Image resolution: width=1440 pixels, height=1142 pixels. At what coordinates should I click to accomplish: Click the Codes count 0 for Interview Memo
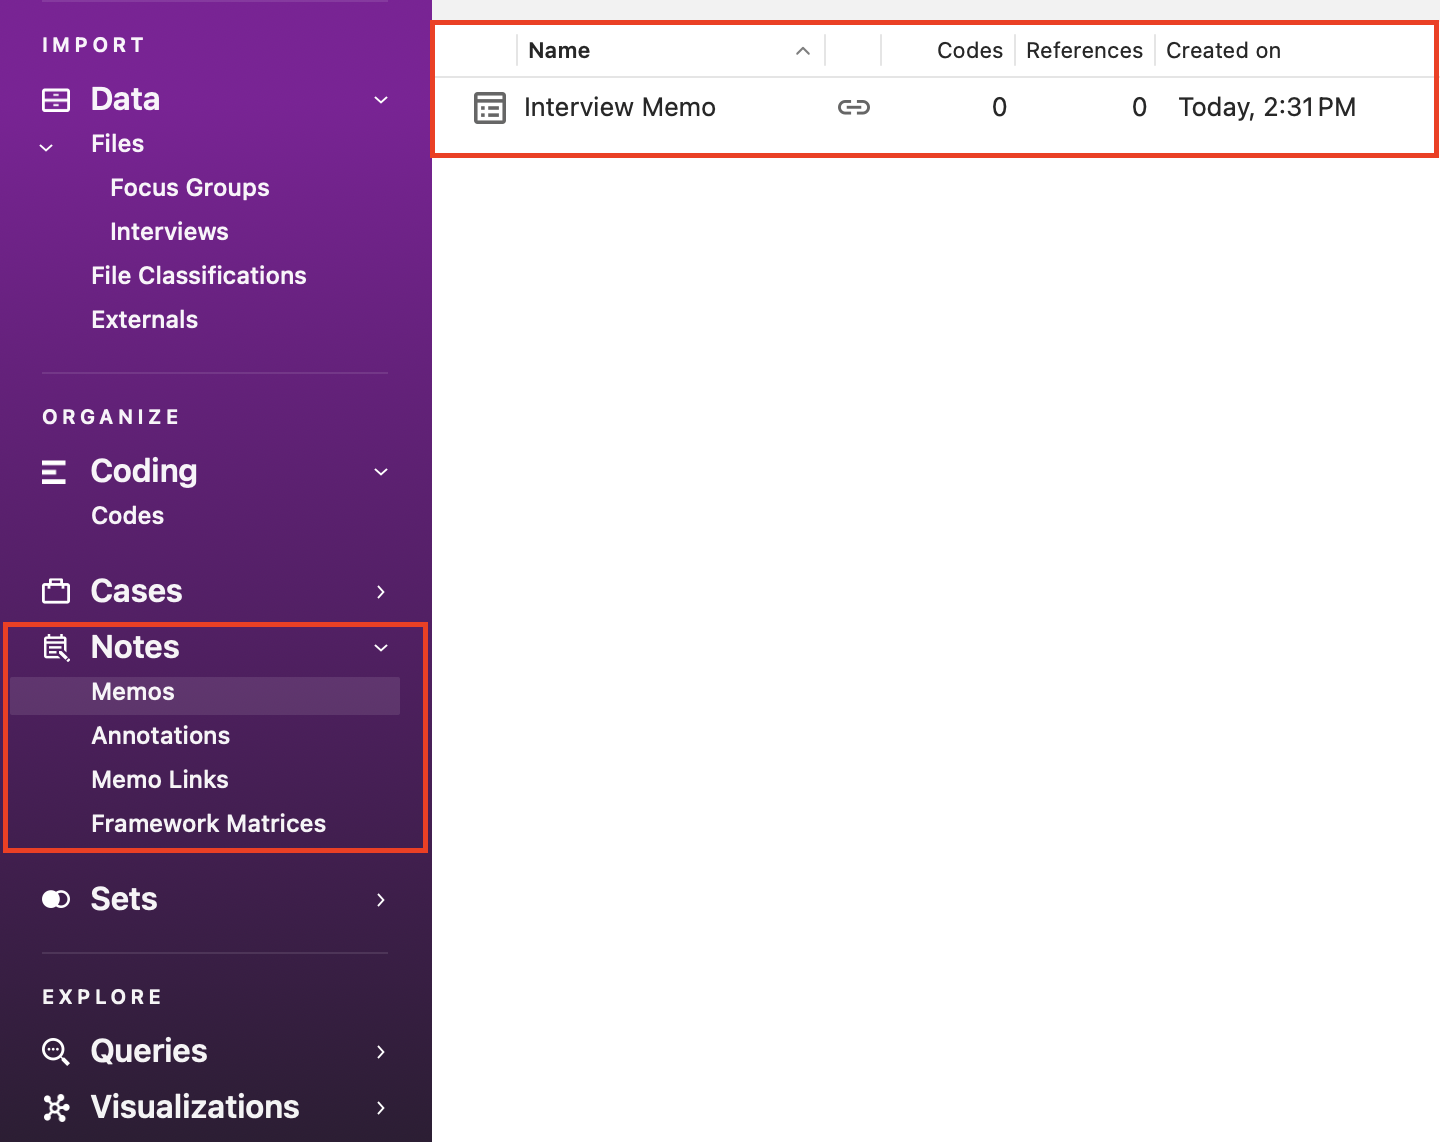point(999,107)
